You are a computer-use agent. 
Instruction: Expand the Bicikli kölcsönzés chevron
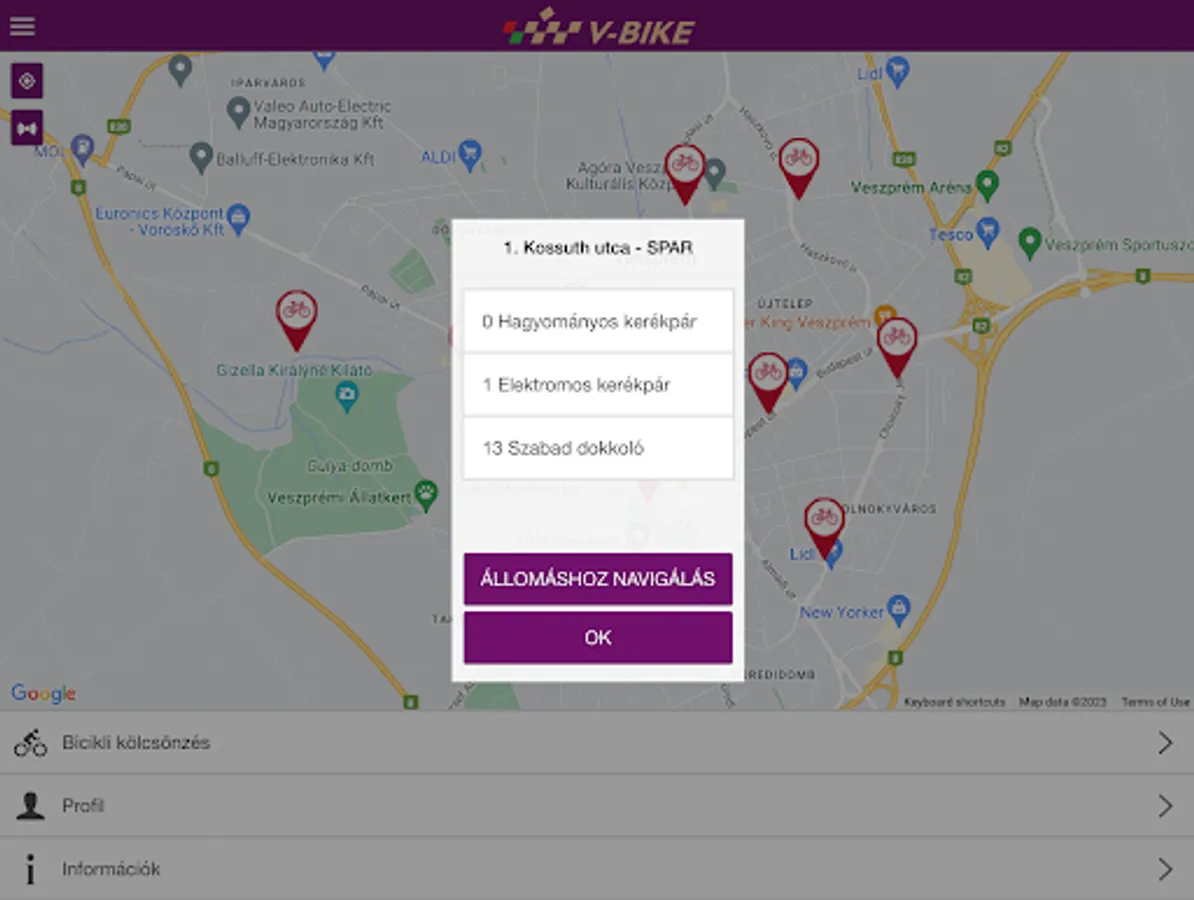[1165, 742]
